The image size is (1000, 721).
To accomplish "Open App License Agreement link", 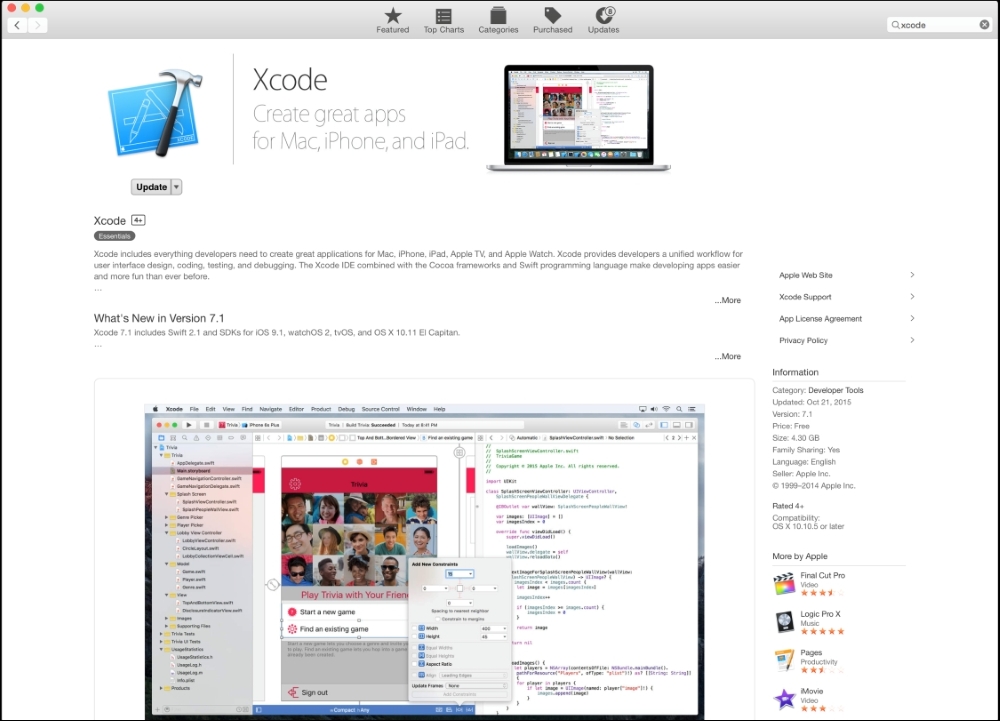I will click(820, 319).
